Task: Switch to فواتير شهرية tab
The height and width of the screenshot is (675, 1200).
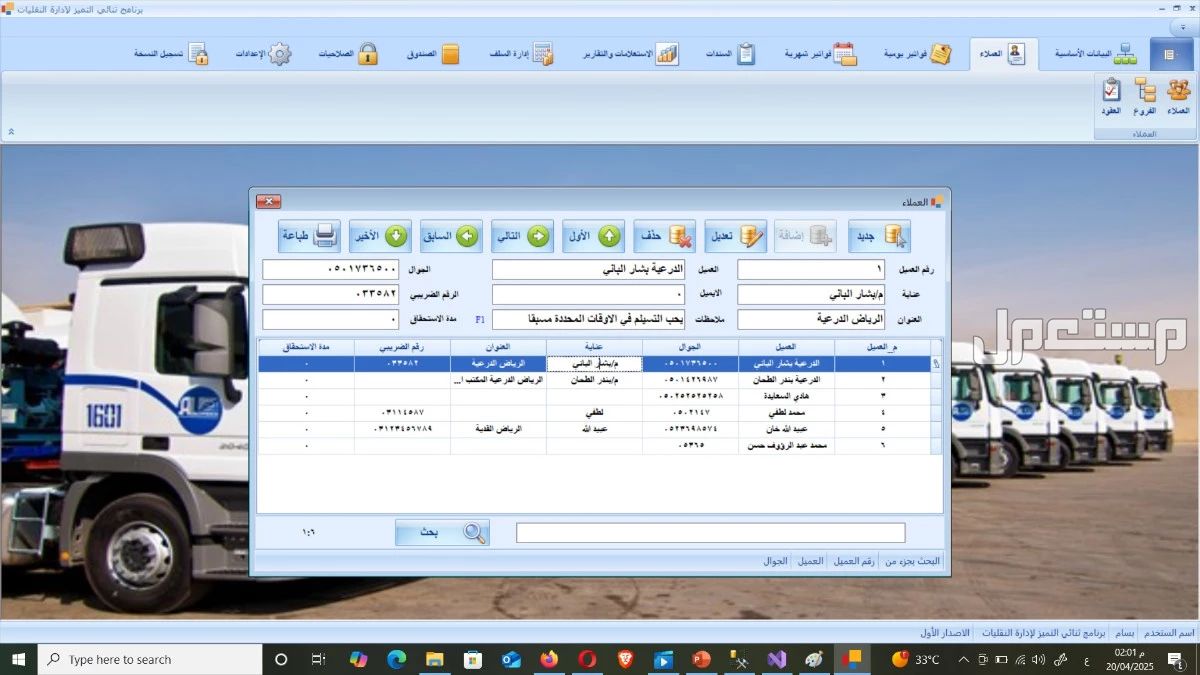Action: point(820,54)
